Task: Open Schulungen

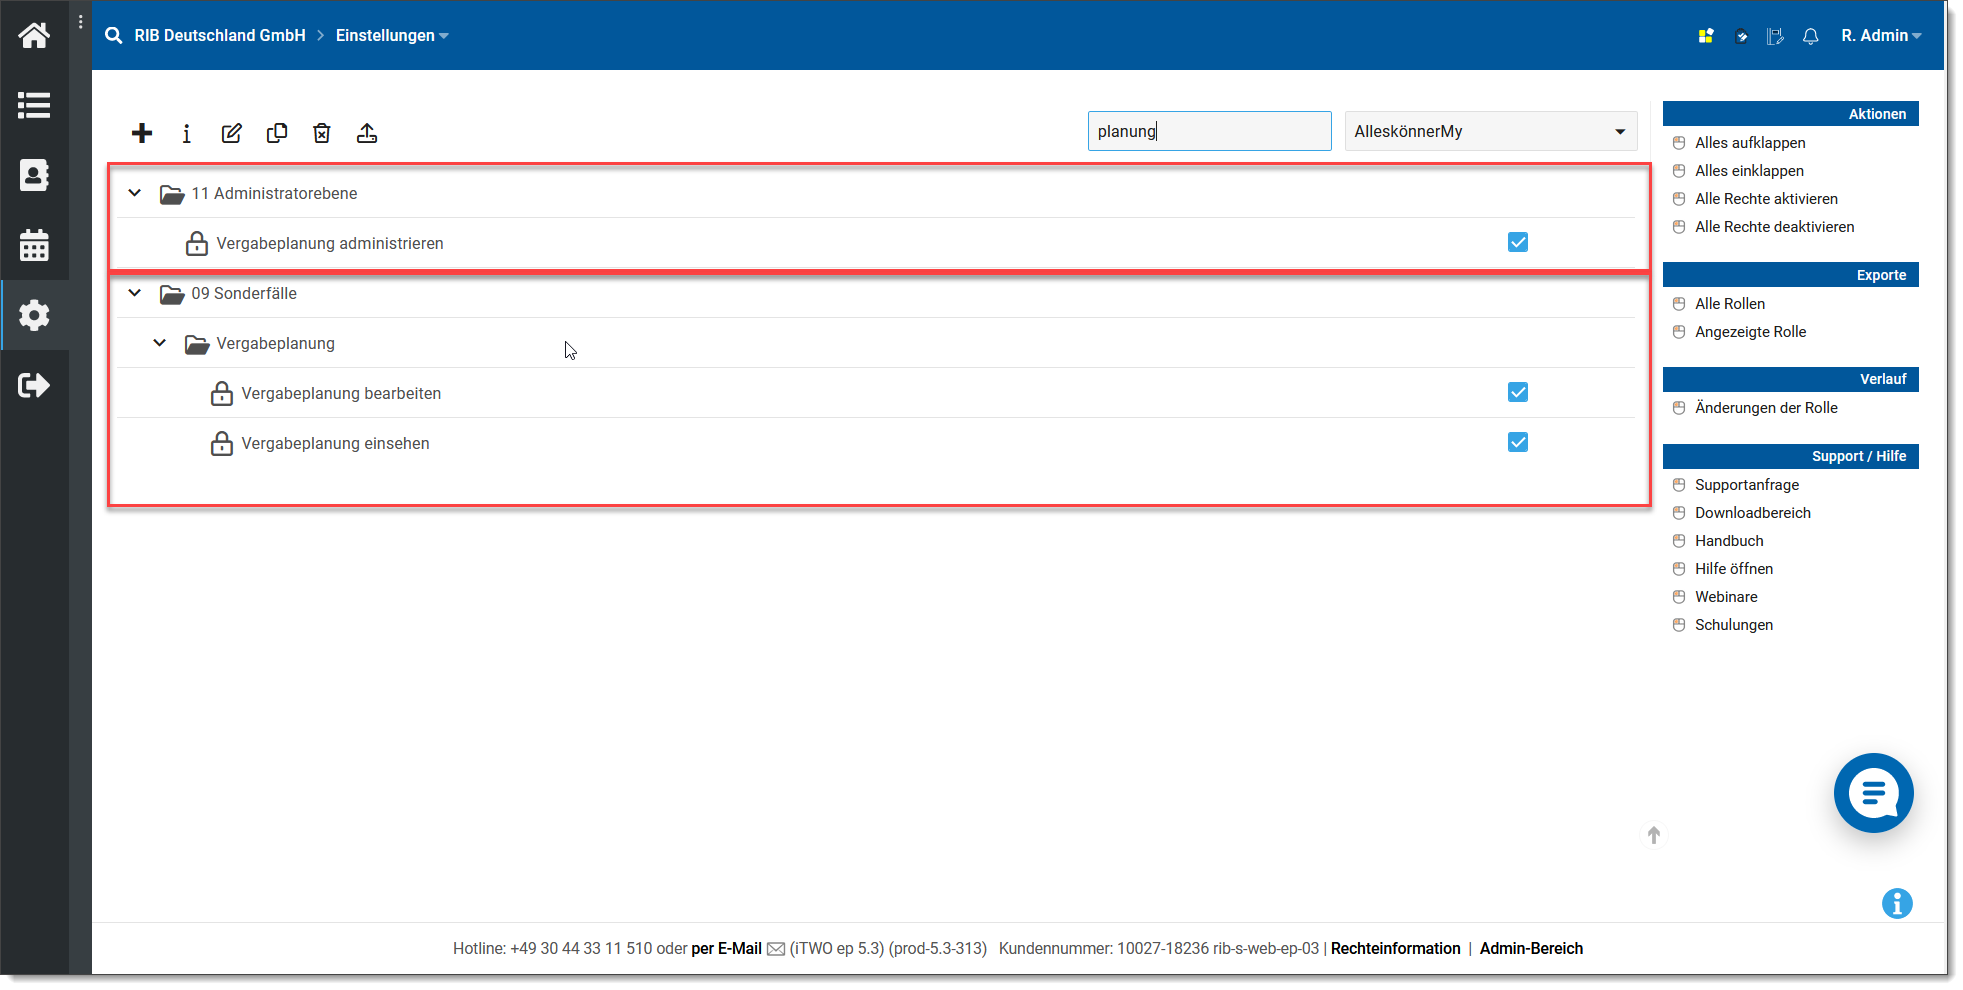Action: (x=1734, y=625)
